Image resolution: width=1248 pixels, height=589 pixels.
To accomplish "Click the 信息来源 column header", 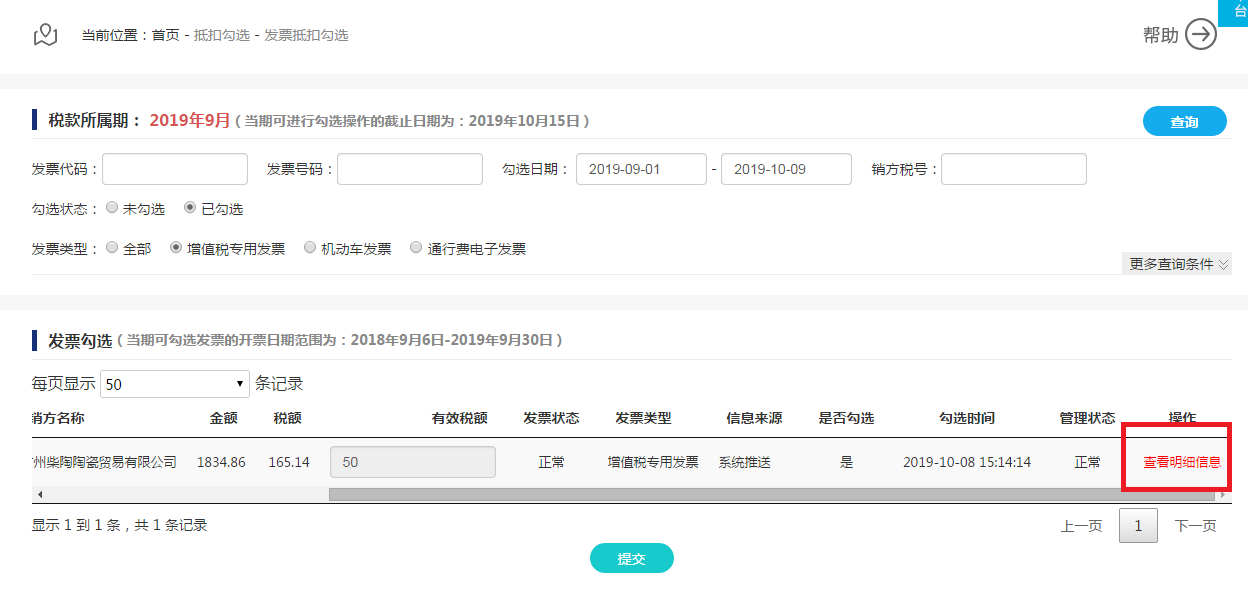I will tap(754, 418).
